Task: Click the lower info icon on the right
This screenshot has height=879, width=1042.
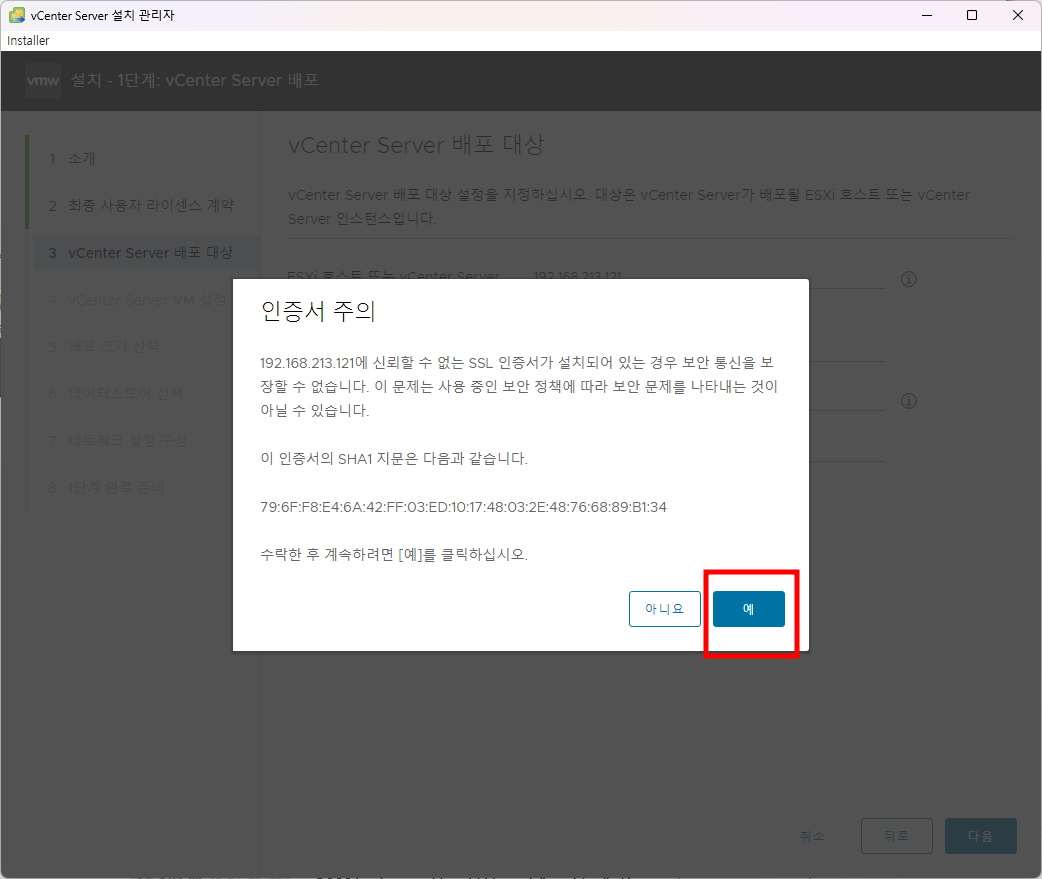Action: pos(908,401)
